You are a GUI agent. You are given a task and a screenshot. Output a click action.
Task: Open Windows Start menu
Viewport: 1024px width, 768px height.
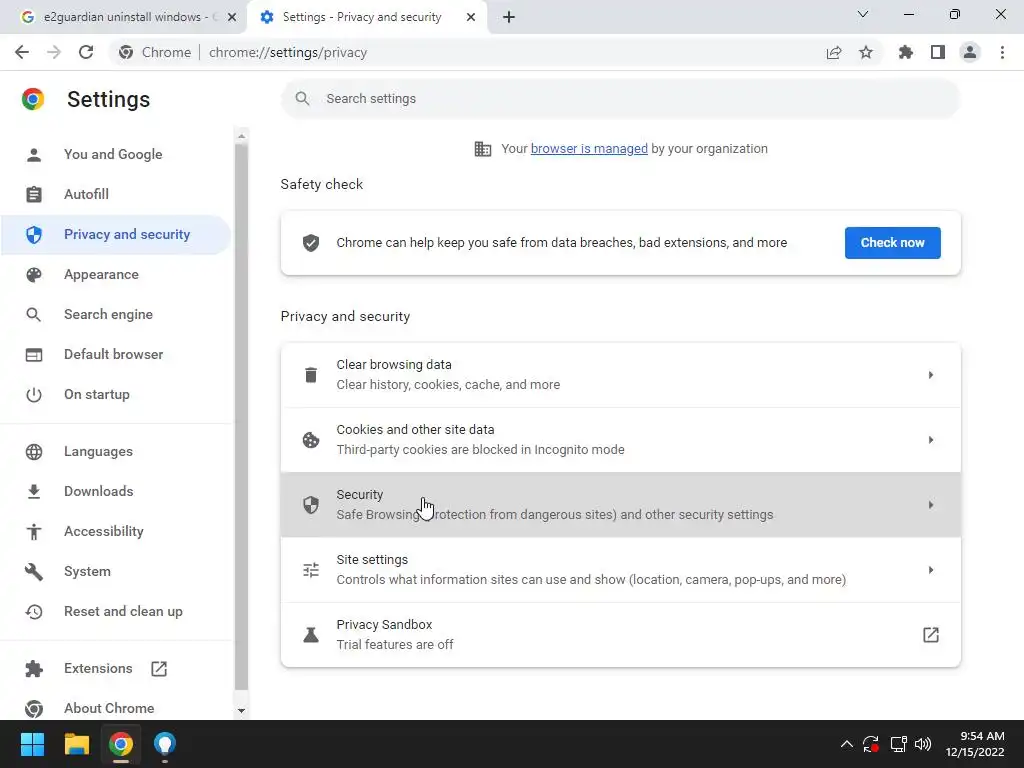pyautogui.click(x=32, y=744)
